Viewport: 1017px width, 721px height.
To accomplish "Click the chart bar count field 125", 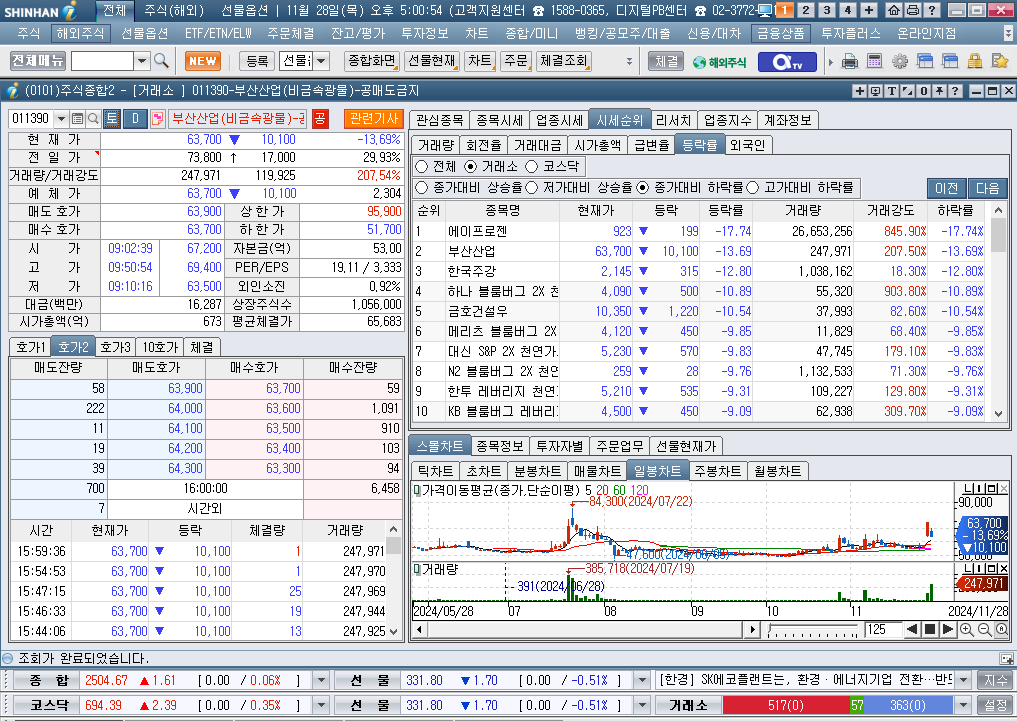I will click(882, 629).
